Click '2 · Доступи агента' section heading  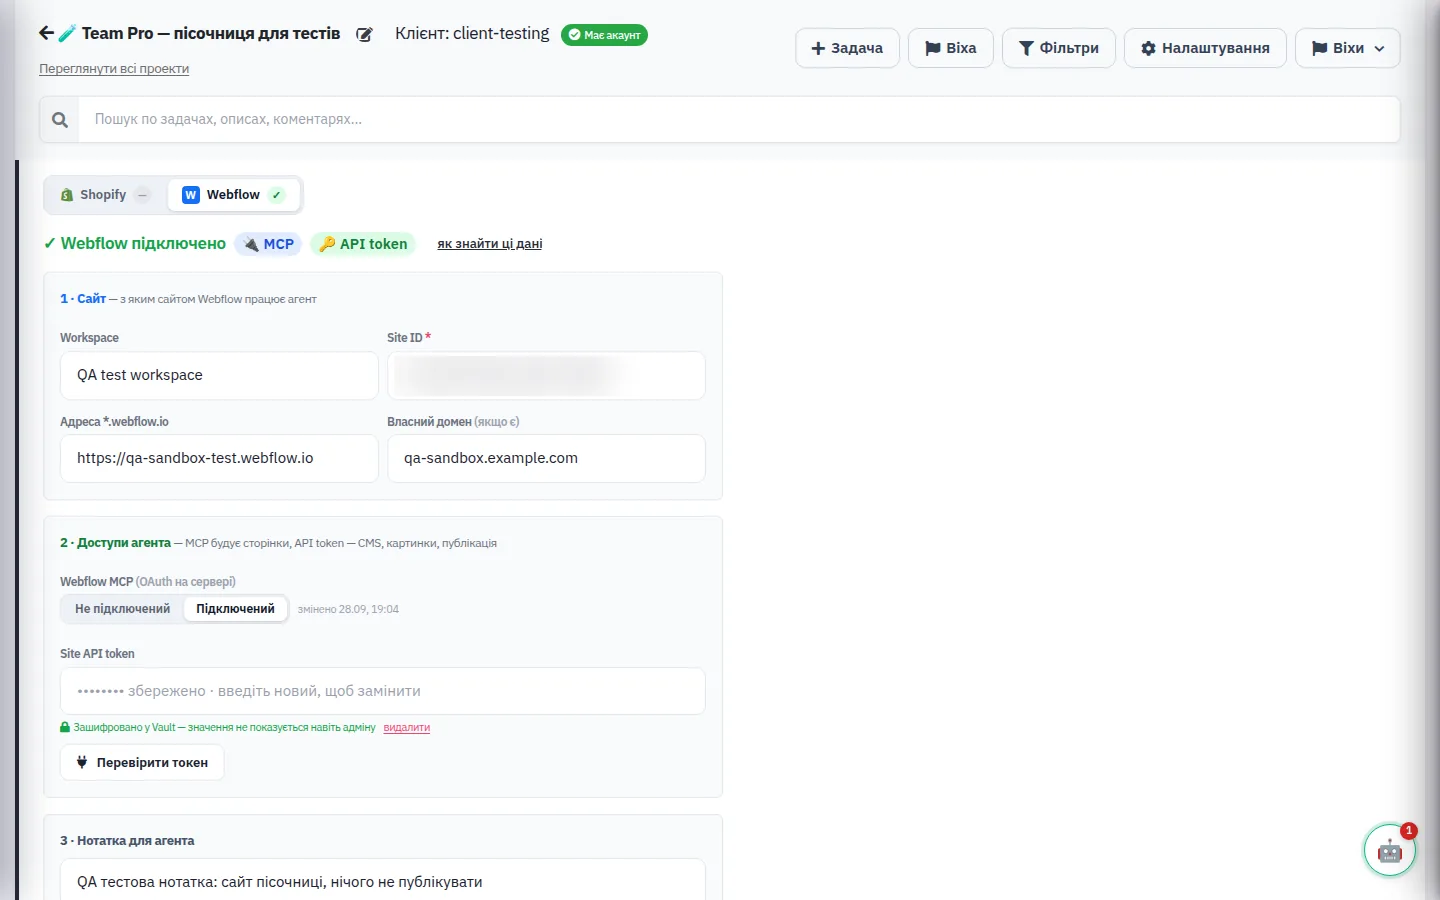point(115,543)
